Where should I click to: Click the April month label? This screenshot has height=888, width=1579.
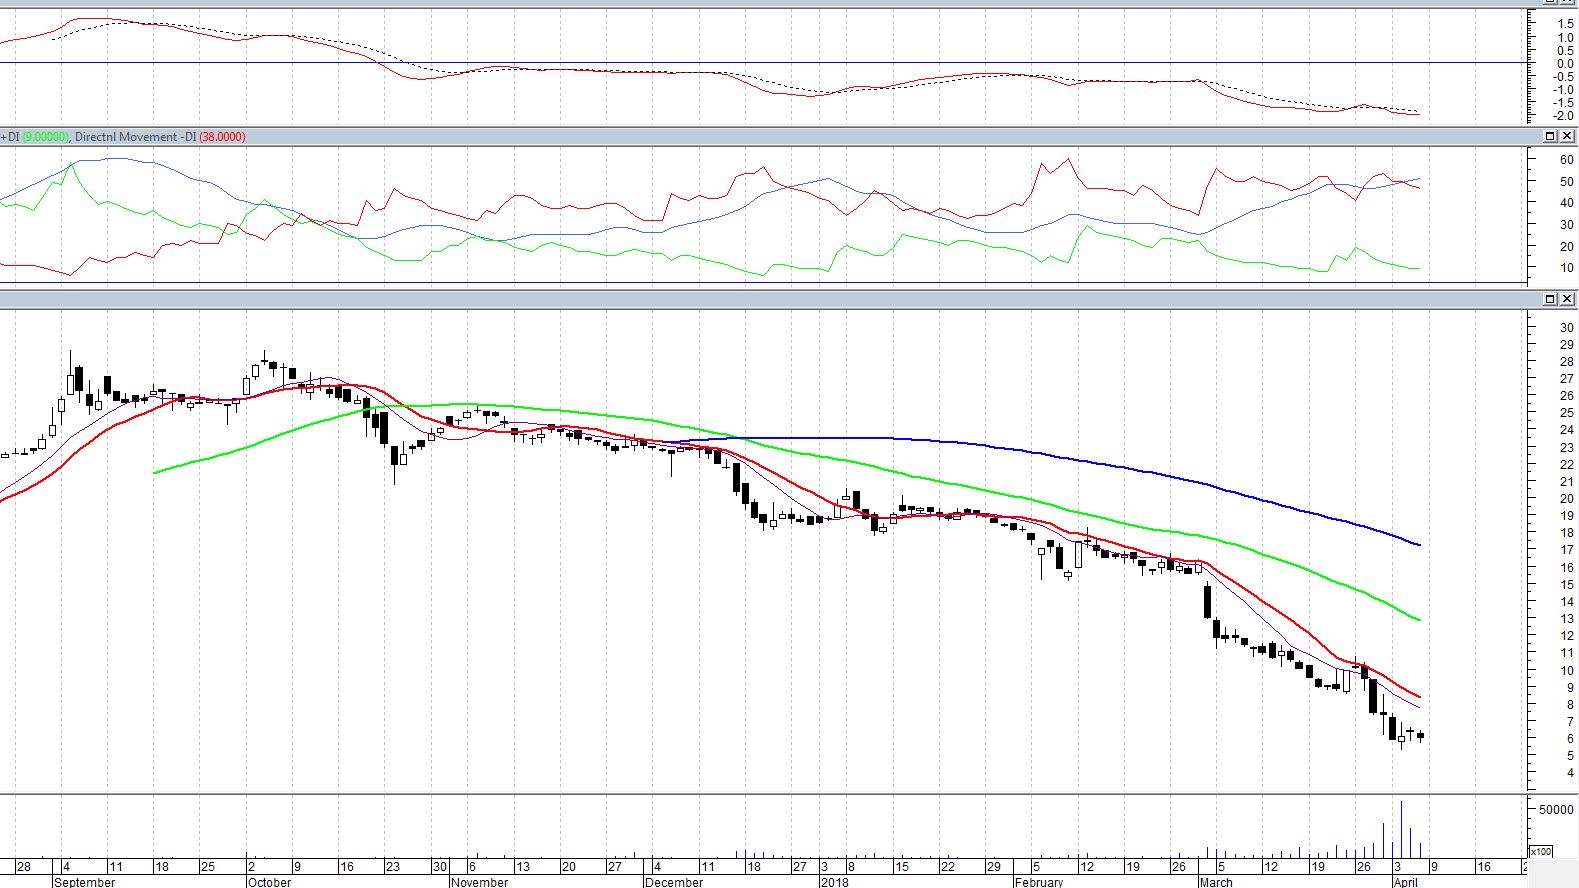tap(1406, 882)
